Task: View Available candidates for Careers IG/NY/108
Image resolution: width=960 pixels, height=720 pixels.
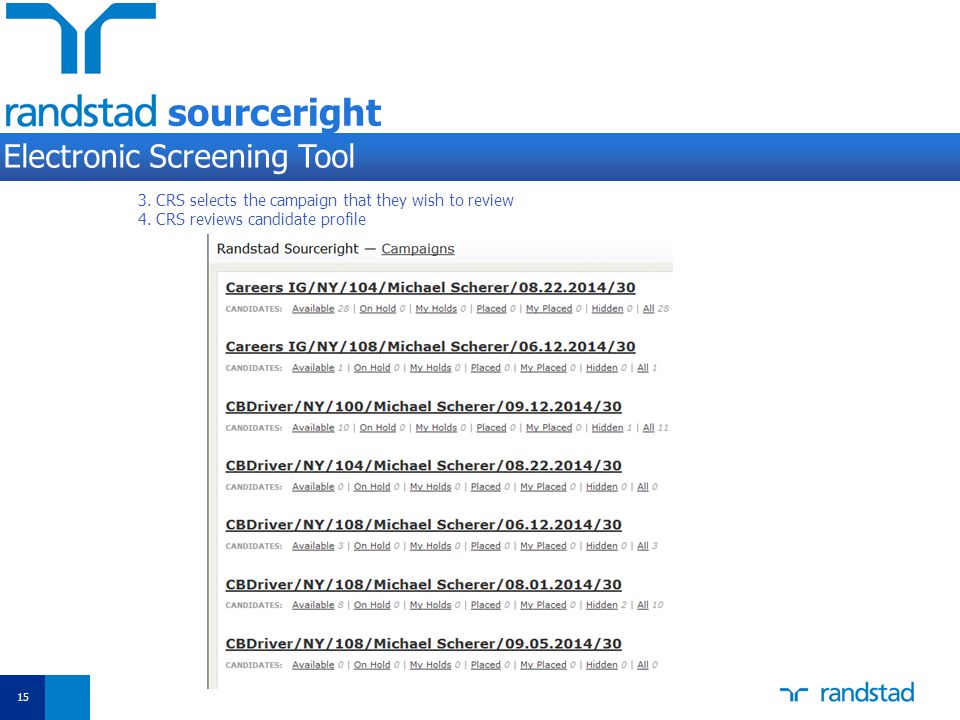Action: coord(313,368)
